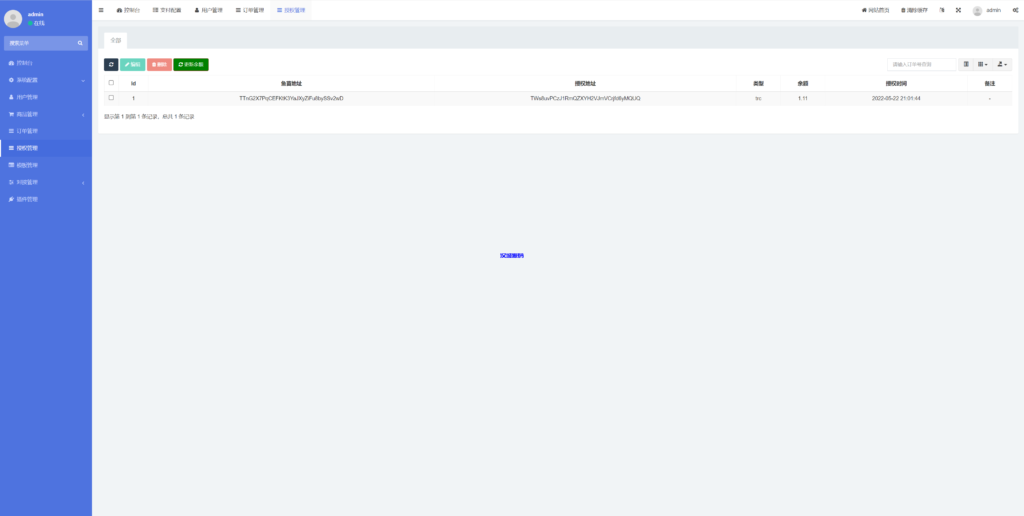This screenshot has width=1024, height=516.
Task: Open the export data dropdown
Action: (1002, 64)
